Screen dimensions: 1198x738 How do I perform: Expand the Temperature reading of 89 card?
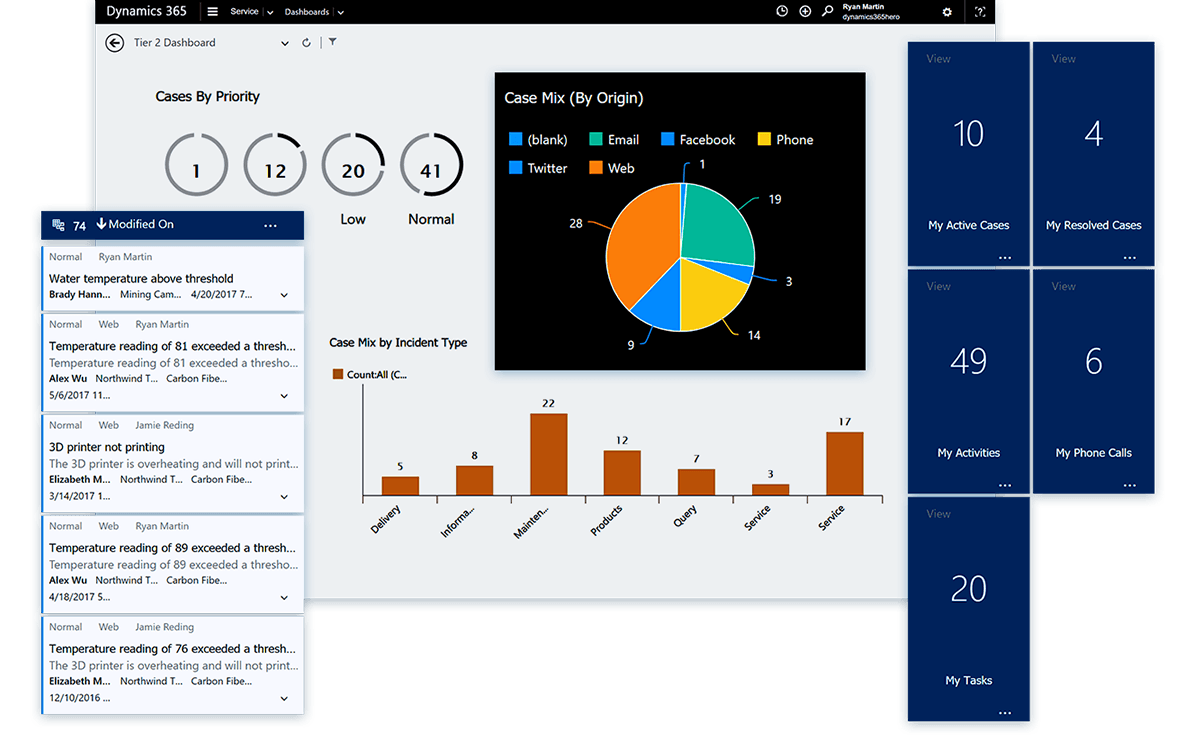point(284,597)
